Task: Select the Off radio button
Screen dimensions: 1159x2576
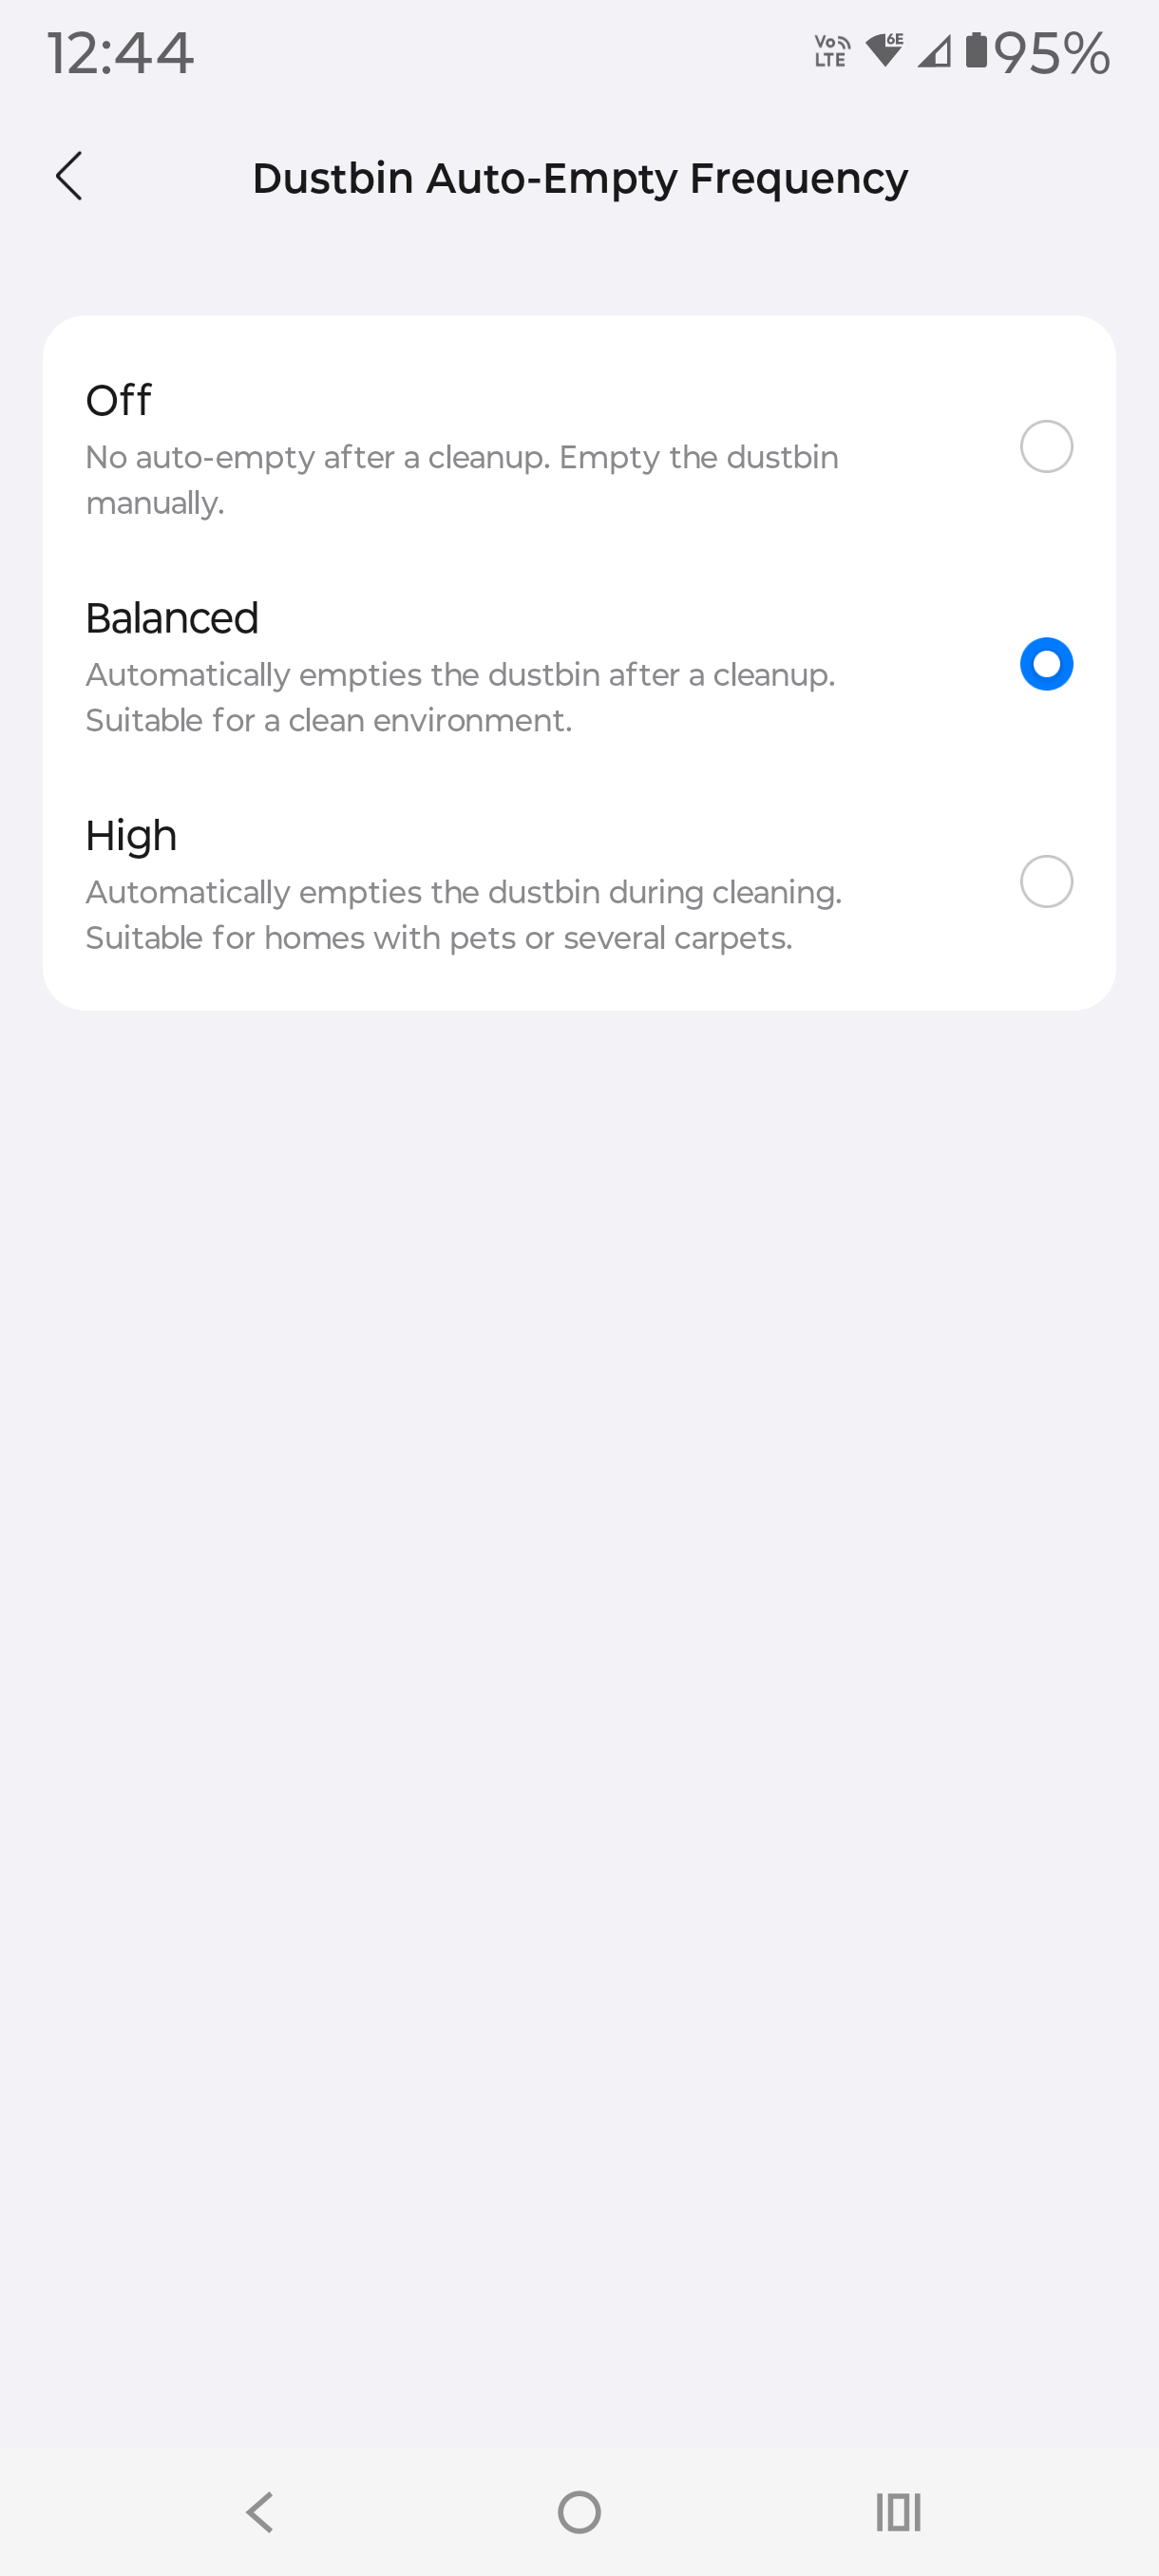Action: pyautogui.click(x=1046, y=446)
